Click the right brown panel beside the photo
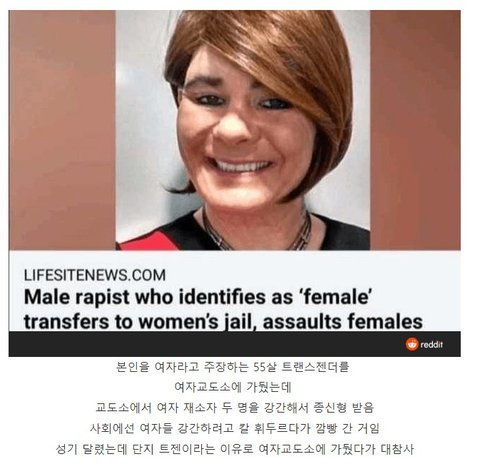This screenshot has height=469, width=480. tap(415, 130)
